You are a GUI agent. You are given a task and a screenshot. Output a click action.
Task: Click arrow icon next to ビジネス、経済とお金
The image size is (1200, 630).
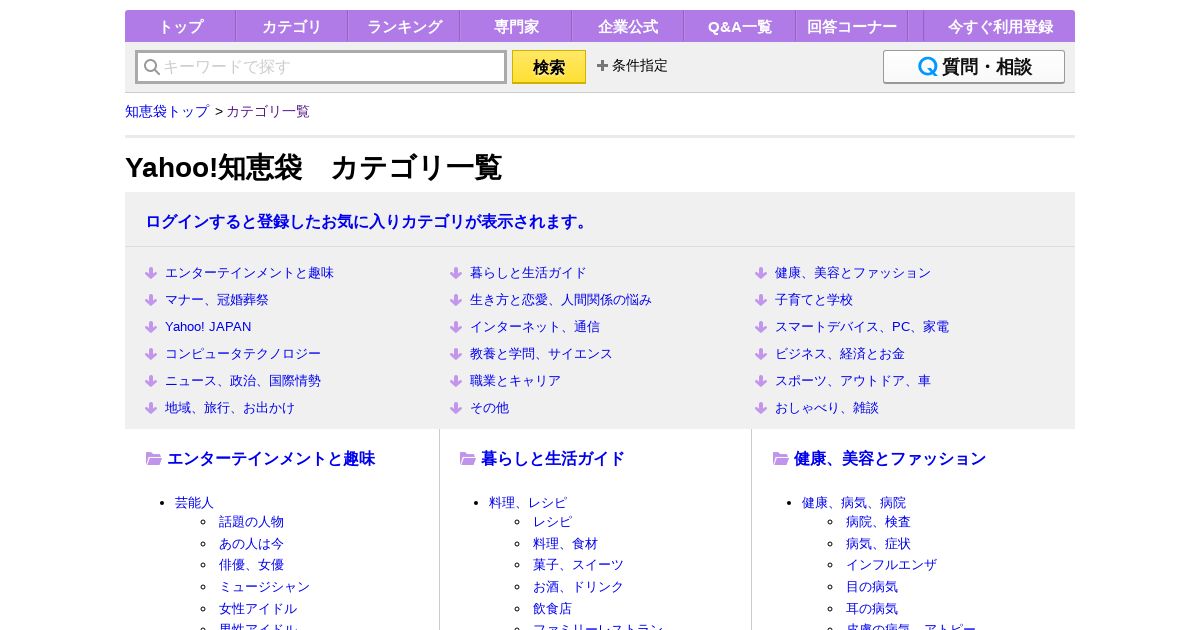pyautogui.click(x=761, y=354)
